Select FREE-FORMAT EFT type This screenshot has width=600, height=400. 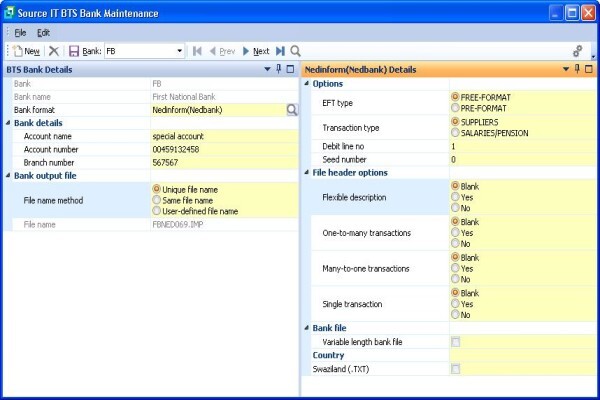(x=455, y=96)
